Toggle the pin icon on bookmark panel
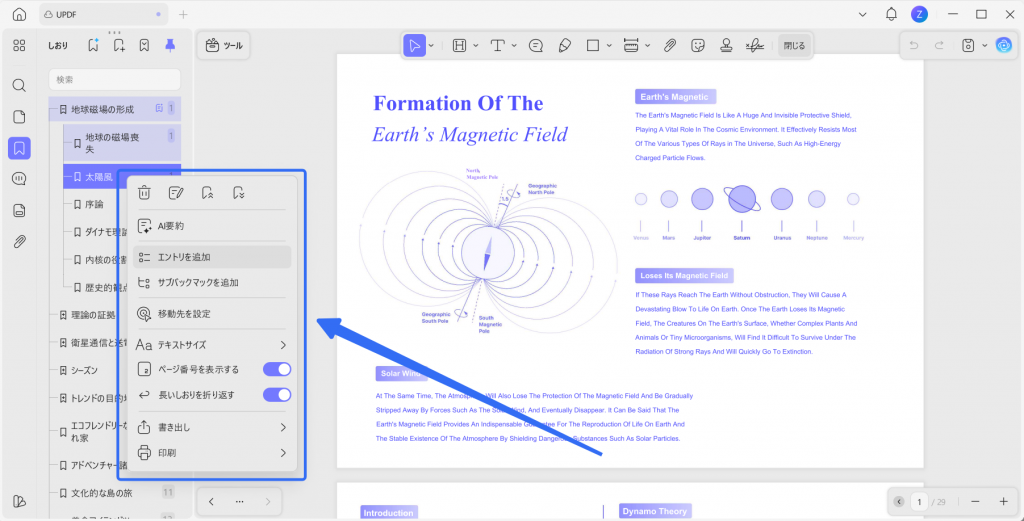The width and height of the screenshot is (1024, 521). point(170,45)
